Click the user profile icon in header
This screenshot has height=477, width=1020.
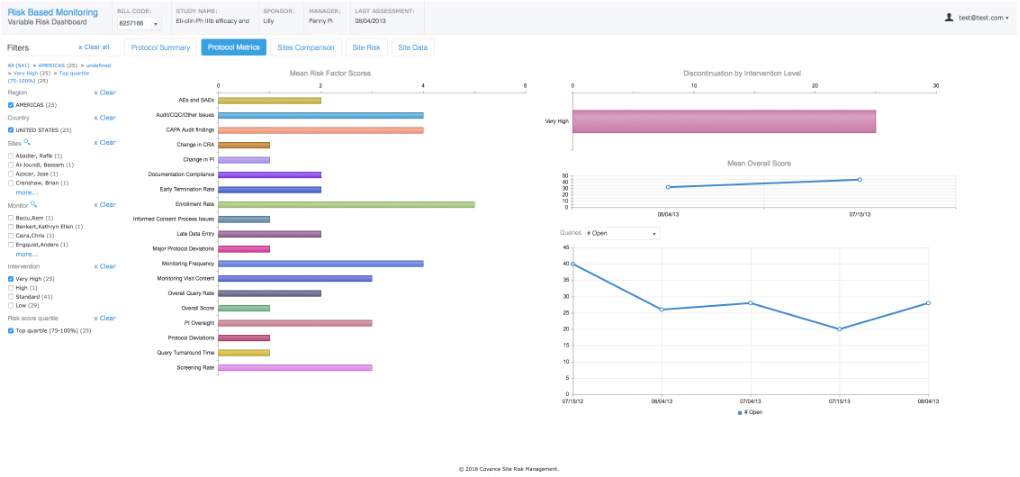coord(949,18)
